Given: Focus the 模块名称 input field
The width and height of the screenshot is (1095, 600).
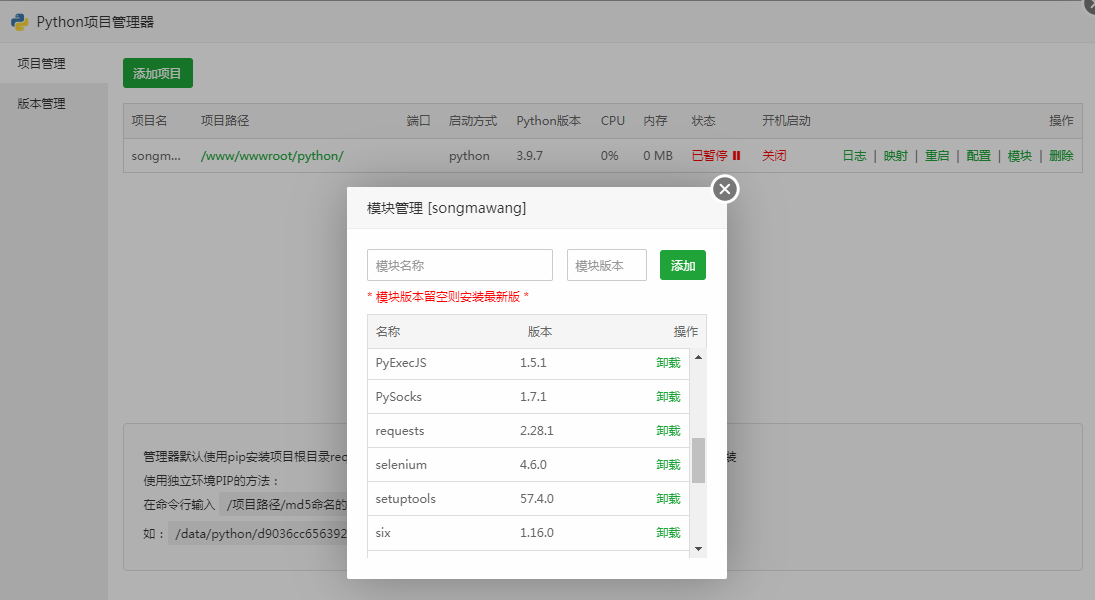Looking at the screenshot, I should 460,265.
